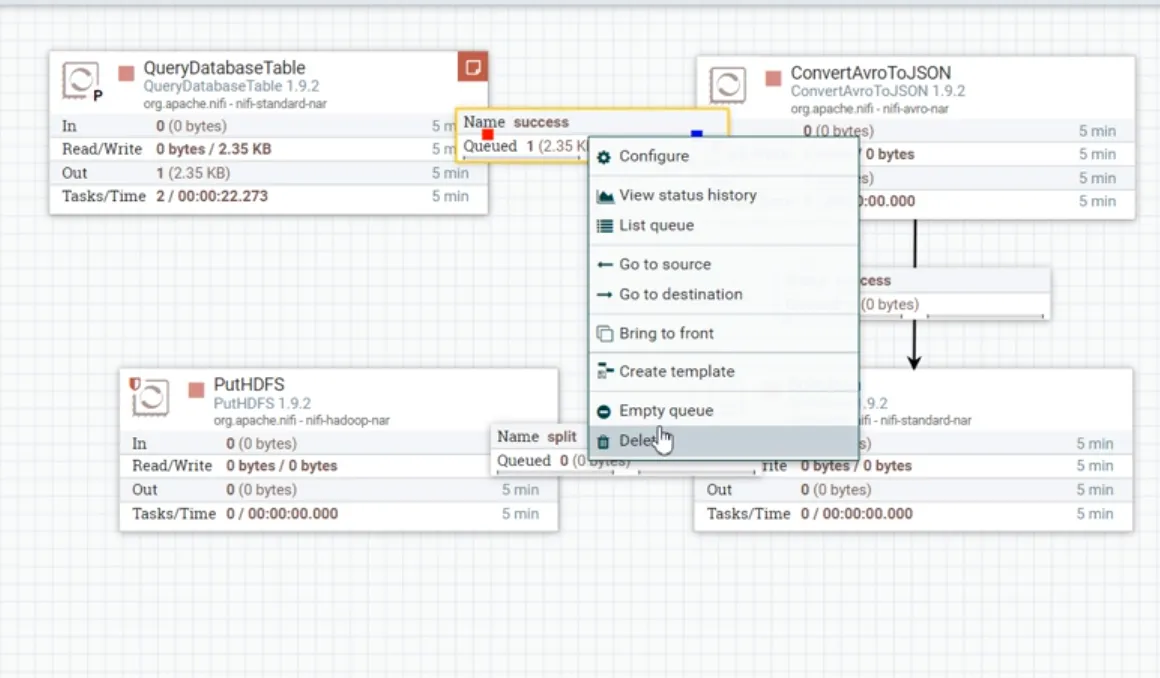Click QueryDatabaseTable Out value 1 (2.35 KB)

point(193,172)
